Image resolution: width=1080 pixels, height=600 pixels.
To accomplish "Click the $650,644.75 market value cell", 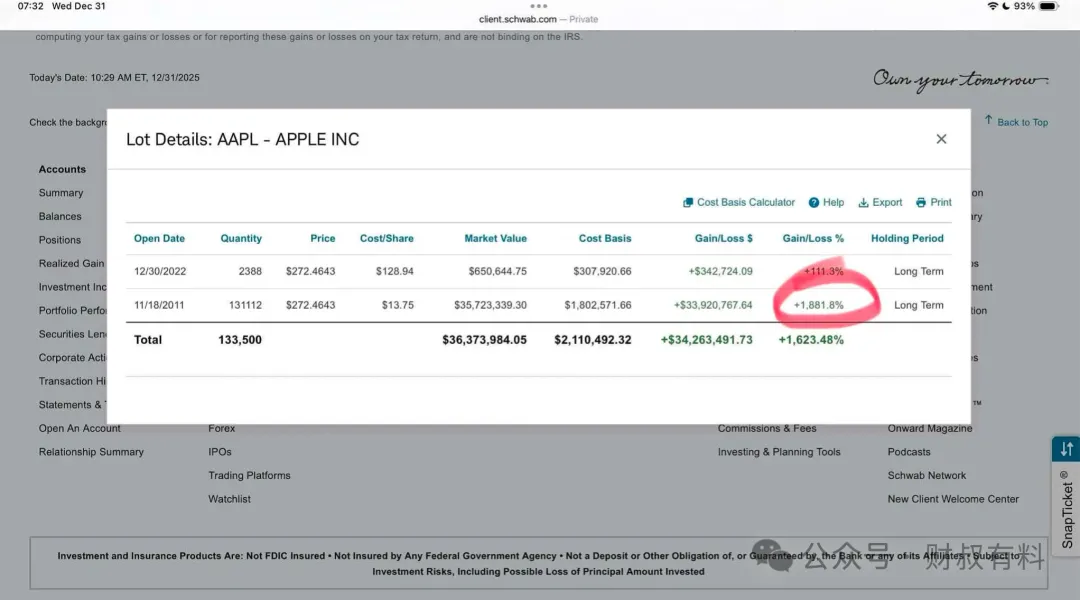I will pos(497,271).
